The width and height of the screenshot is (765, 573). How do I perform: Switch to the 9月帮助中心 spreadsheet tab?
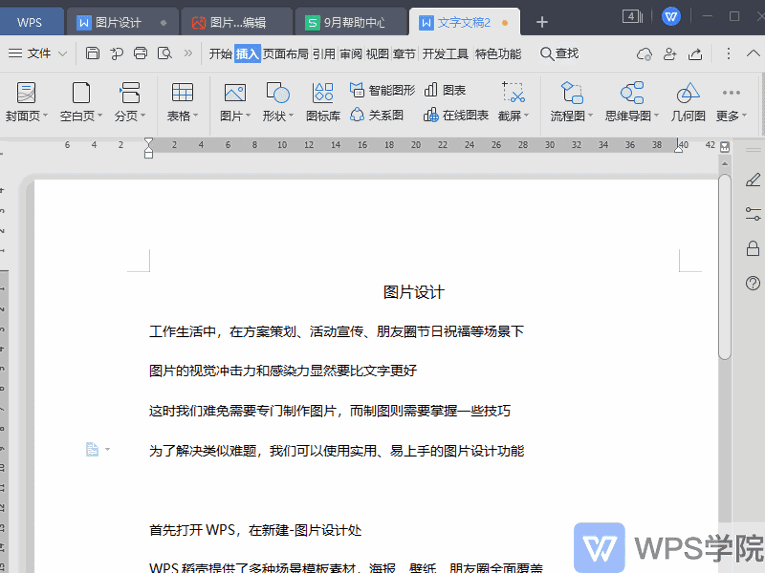coord(351,22)
